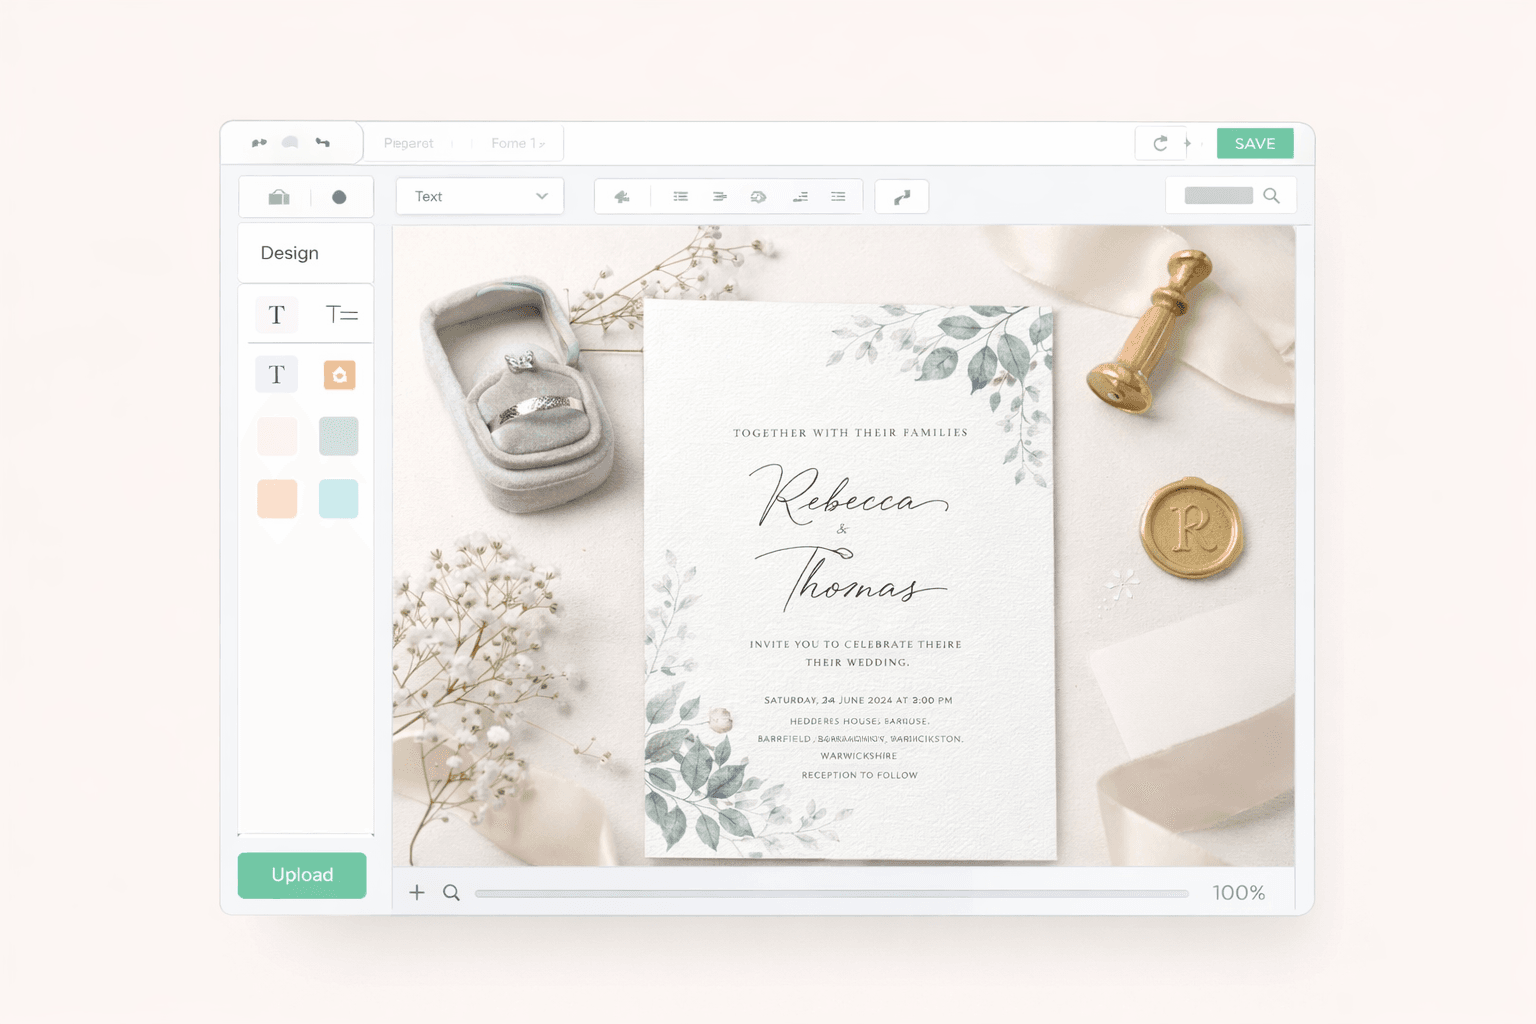The image size is (1536, 1024).
Task: Select the Pregaret menu item
Action: pyautogui.click(x=408, y=143)
